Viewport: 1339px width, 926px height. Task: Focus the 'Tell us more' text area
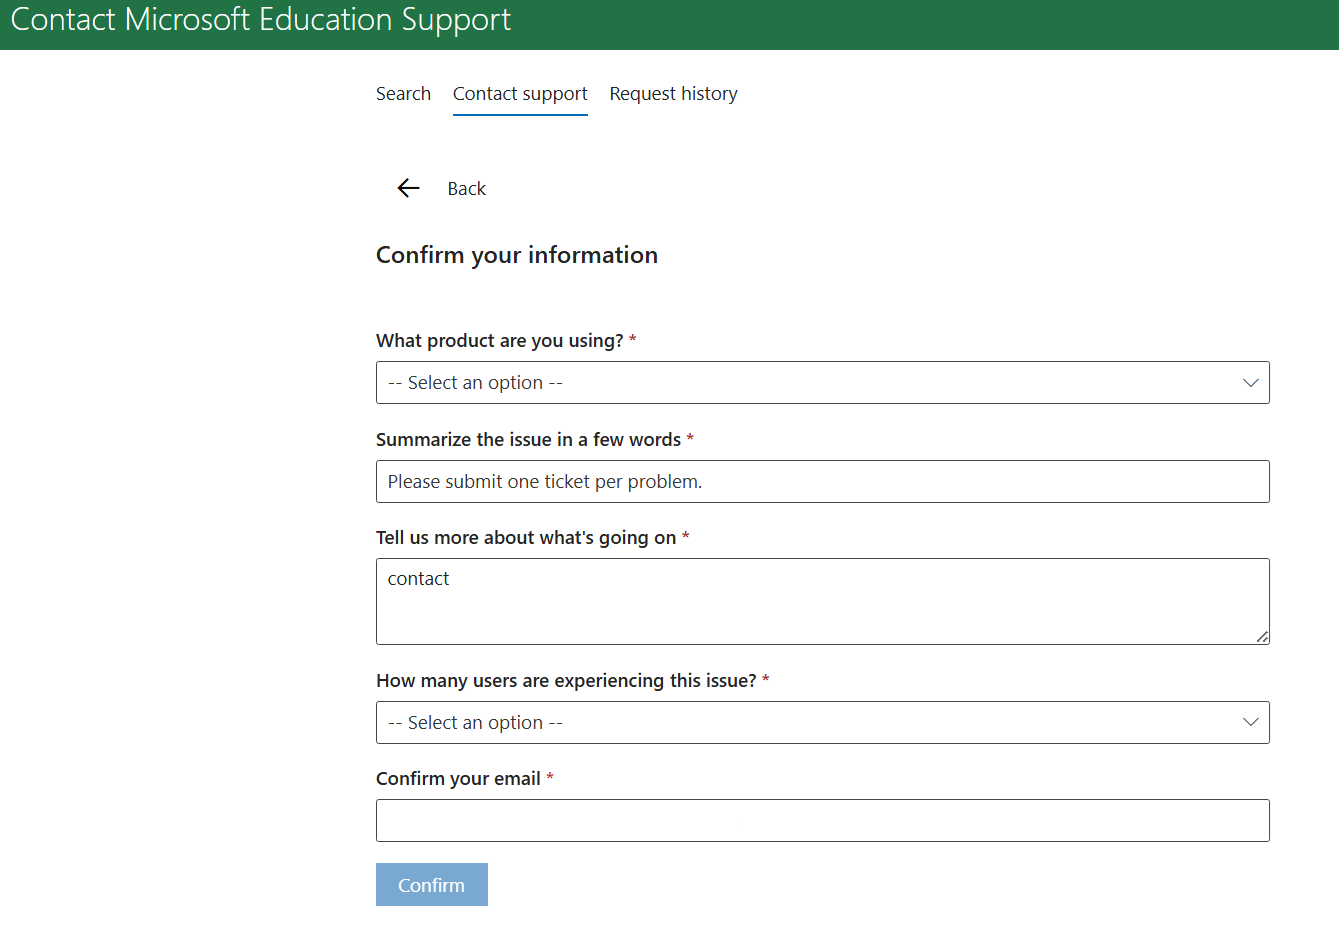click(822, 601)
